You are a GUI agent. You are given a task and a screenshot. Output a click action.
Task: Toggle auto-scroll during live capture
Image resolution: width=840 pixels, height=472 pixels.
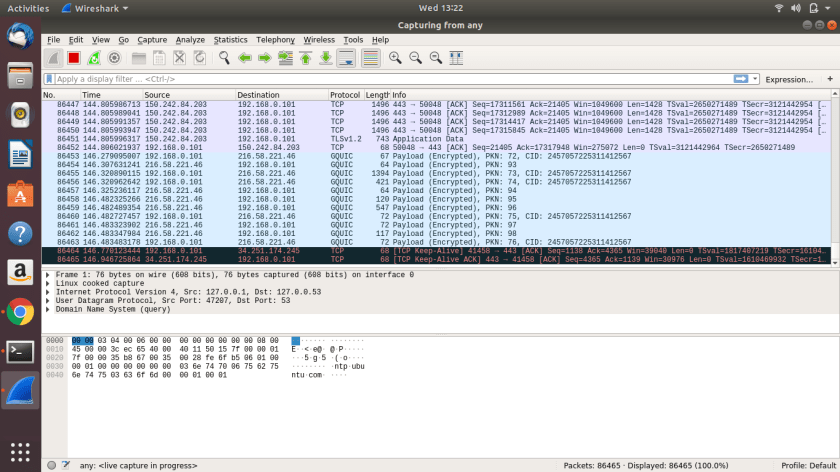346,58
